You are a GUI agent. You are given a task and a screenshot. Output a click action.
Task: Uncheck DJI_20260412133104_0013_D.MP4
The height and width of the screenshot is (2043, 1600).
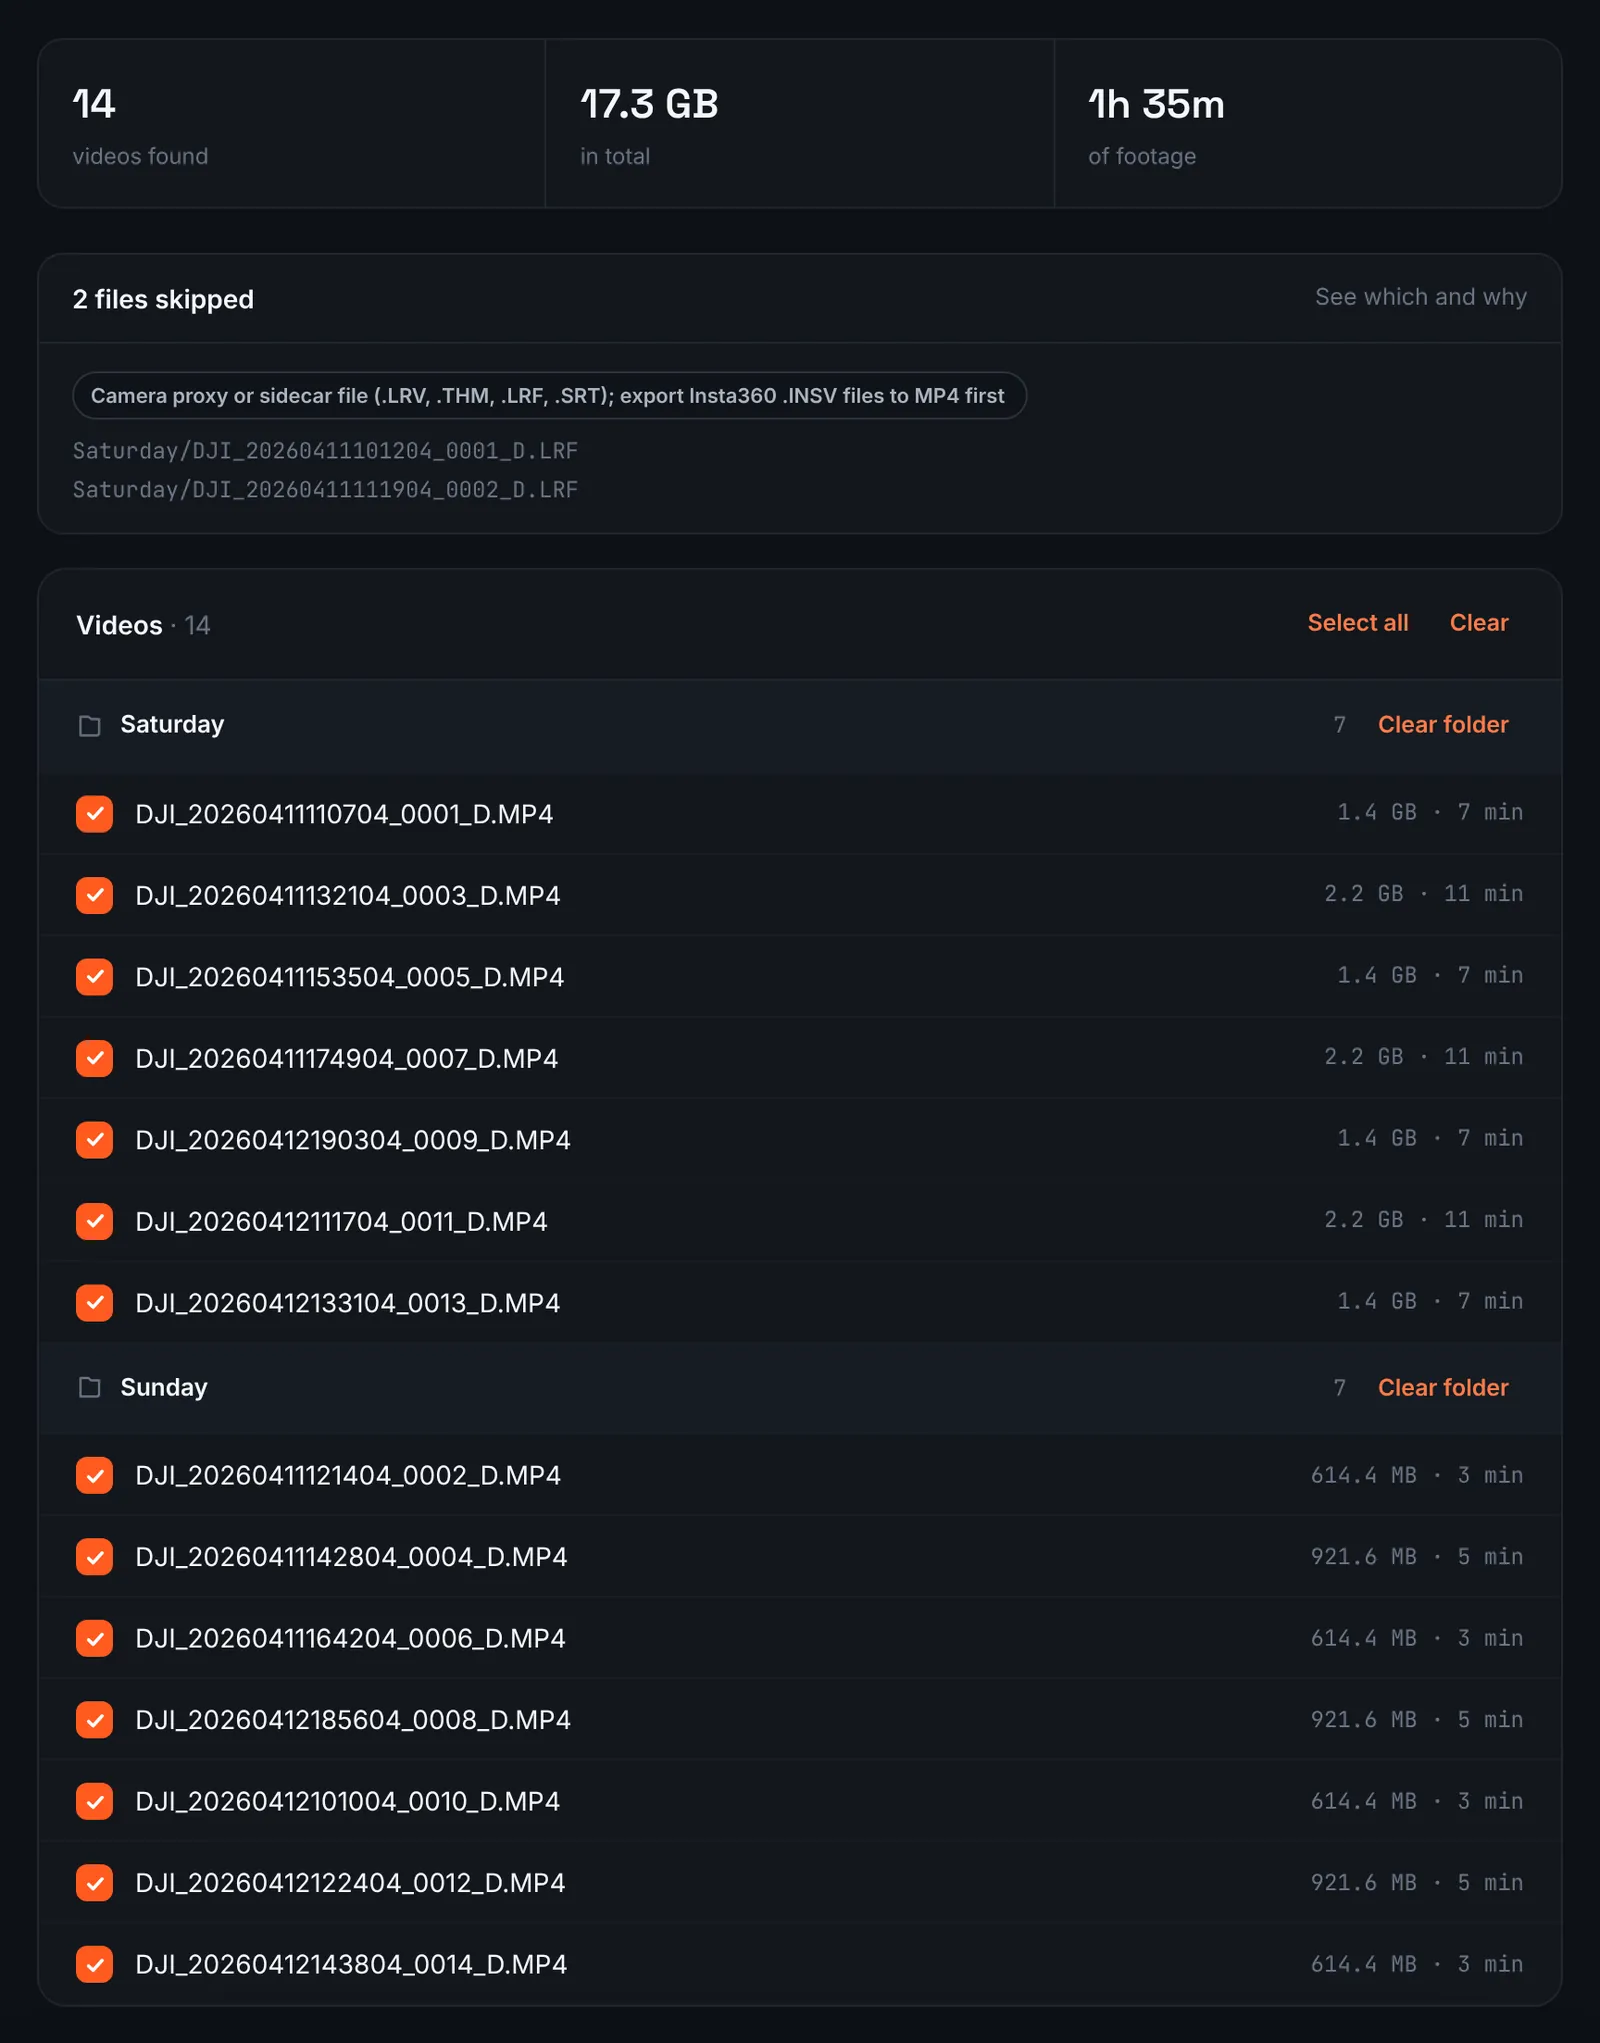click(94, 1303)
